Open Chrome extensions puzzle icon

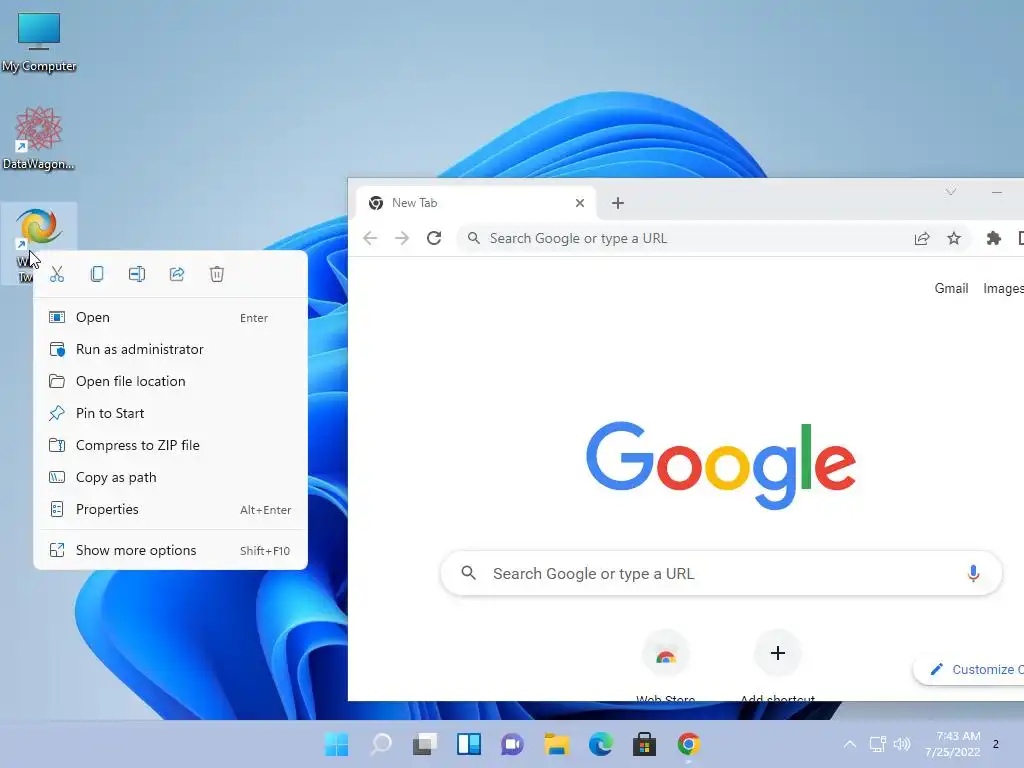[994, 238]
